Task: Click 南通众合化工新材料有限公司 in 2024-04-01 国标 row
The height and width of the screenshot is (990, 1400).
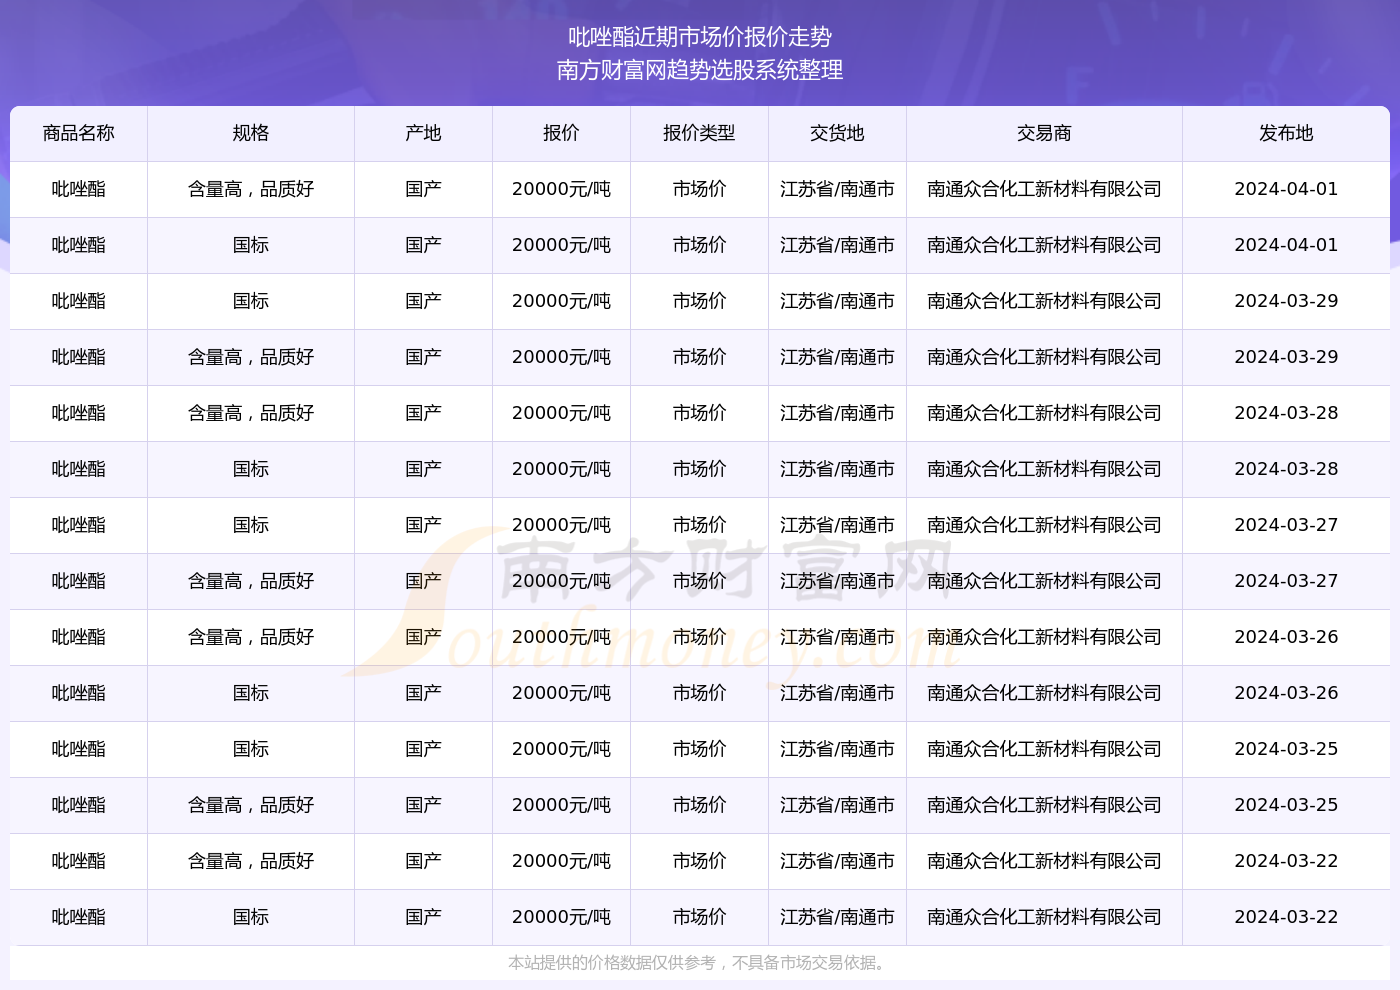Action: [1044, 245]
